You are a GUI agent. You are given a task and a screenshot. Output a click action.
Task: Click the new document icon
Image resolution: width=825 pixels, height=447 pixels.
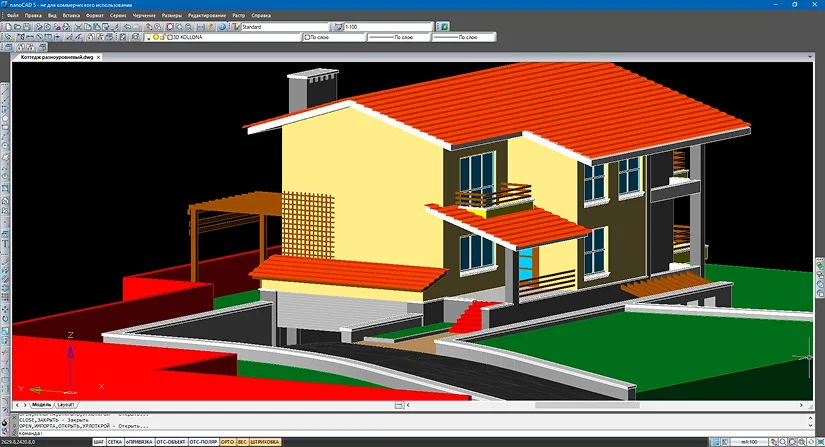click(6, 27)
